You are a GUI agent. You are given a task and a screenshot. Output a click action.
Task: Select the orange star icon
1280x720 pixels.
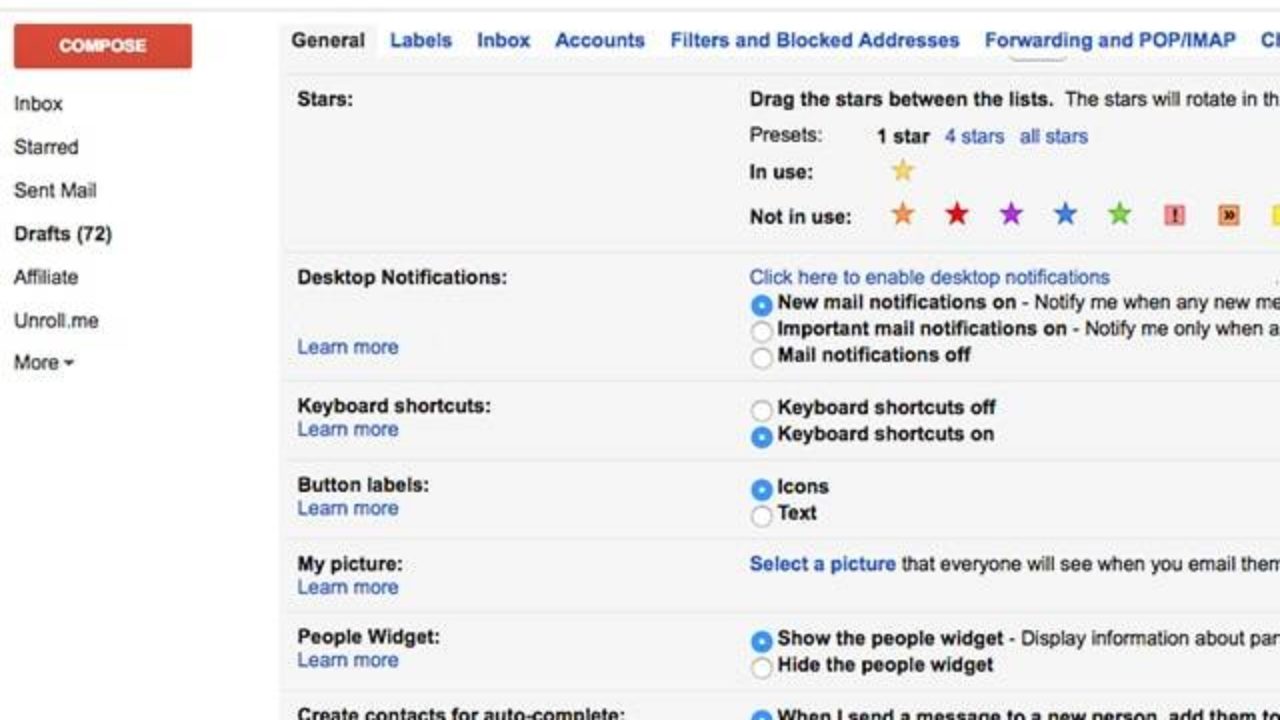point(903,215)
